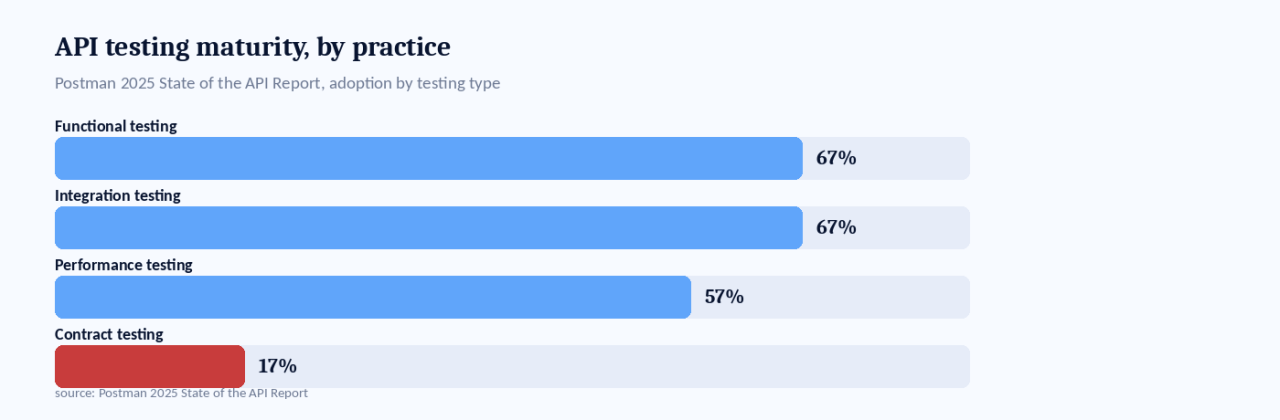Select the Integration testing label
This screenshot has width=1280, height=420.
coord(118,195)
